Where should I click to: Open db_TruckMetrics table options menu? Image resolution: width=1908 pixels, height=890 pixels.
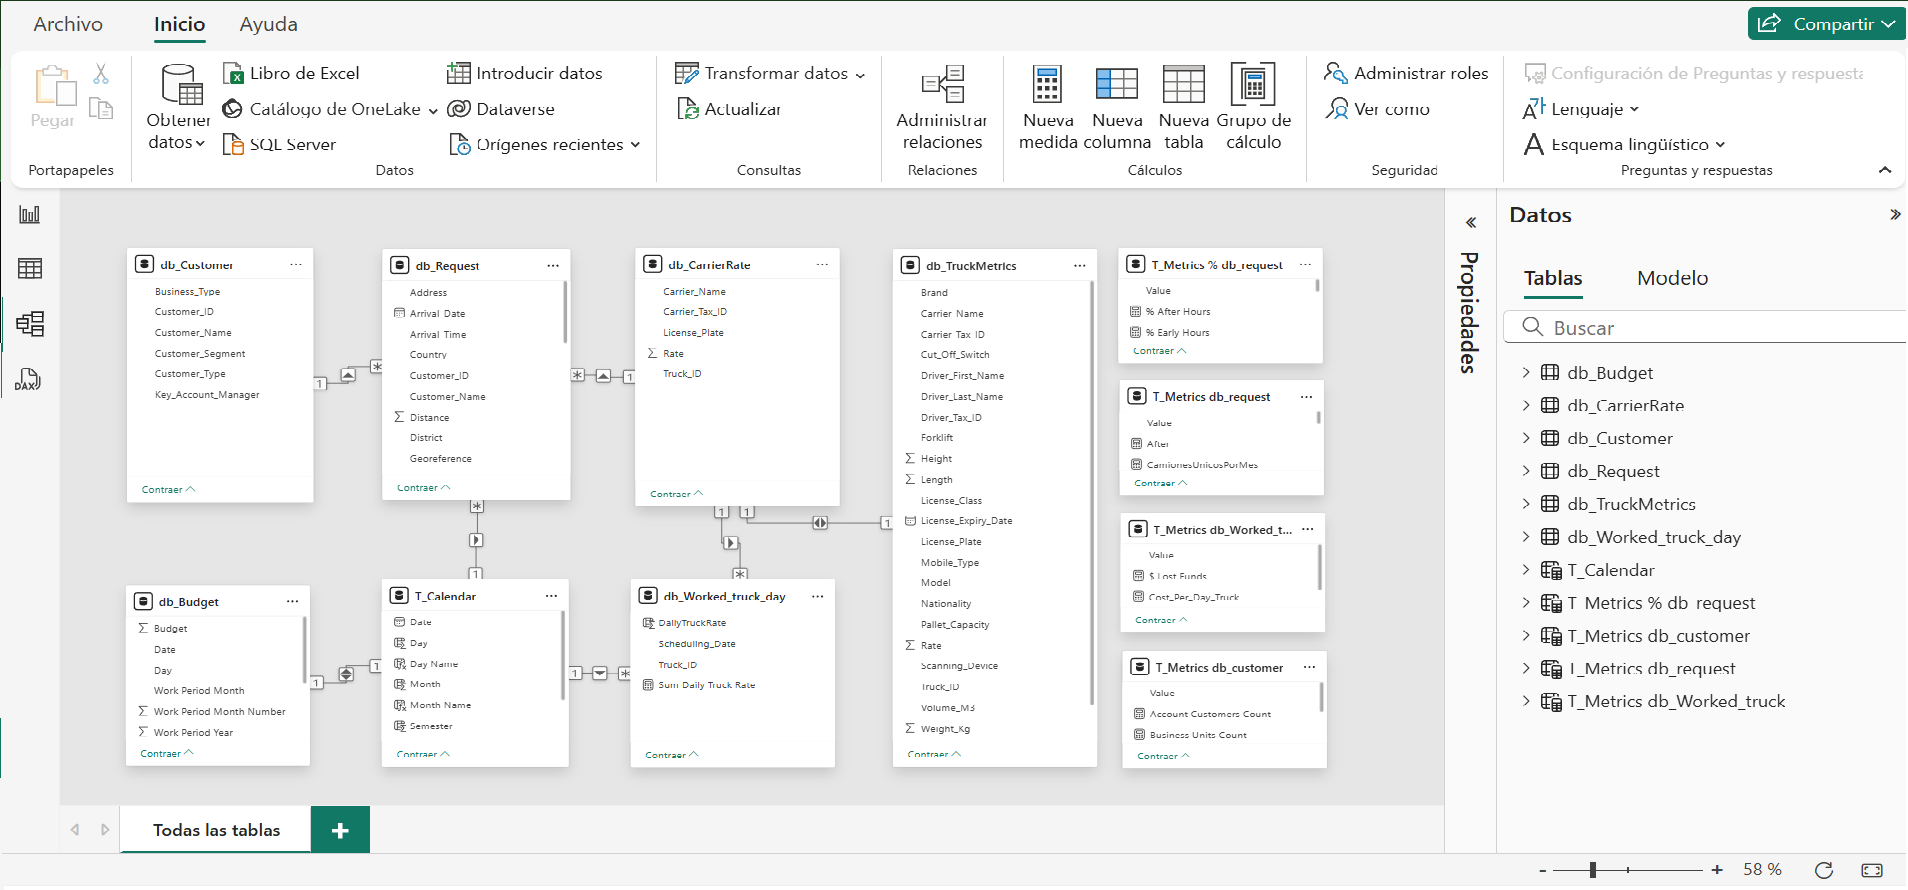(x=1080, y=266)
